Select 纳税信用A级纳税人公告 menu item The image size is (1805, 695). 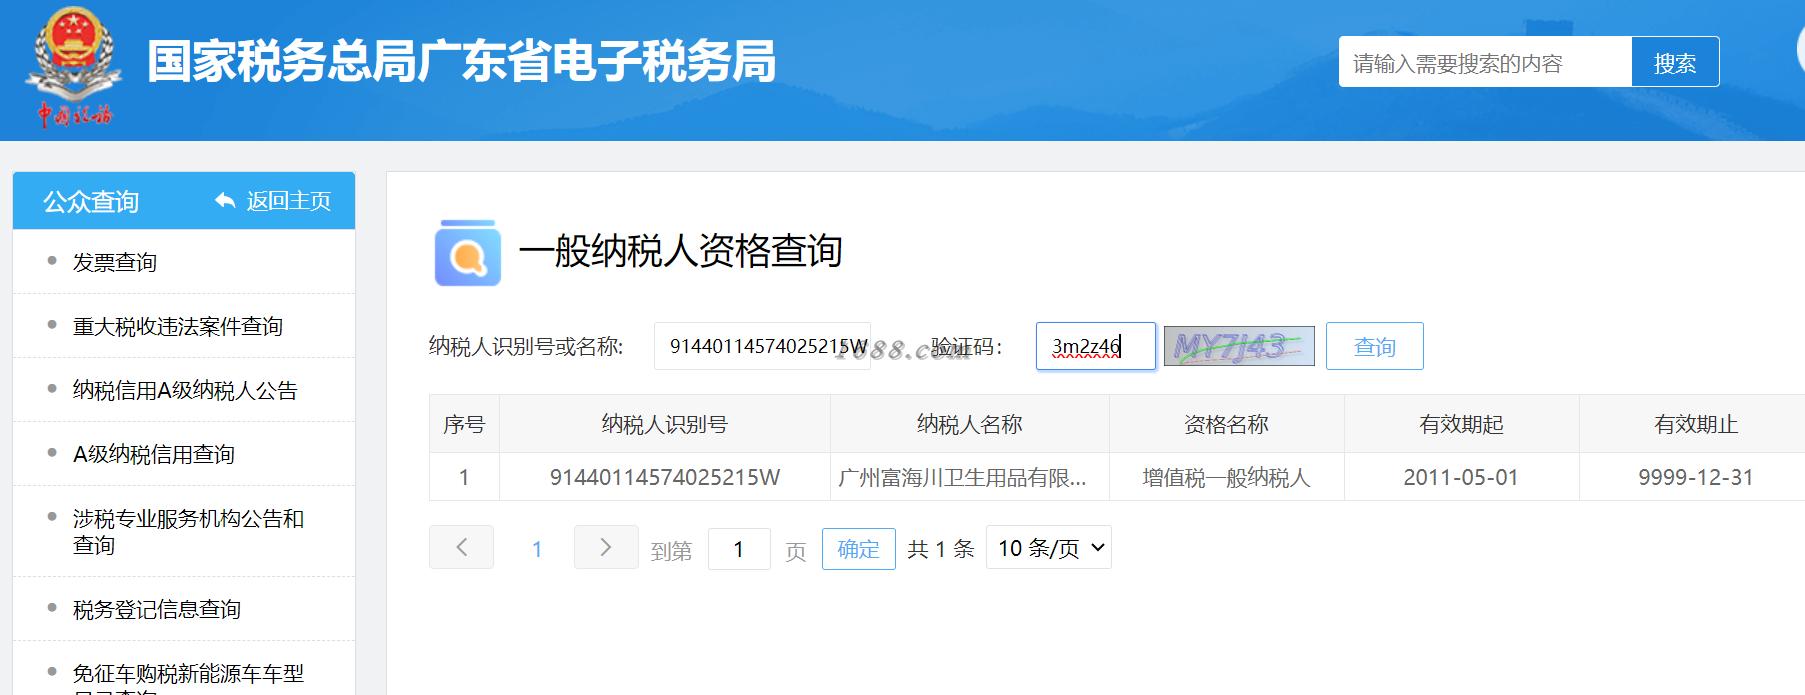[185, 390]
